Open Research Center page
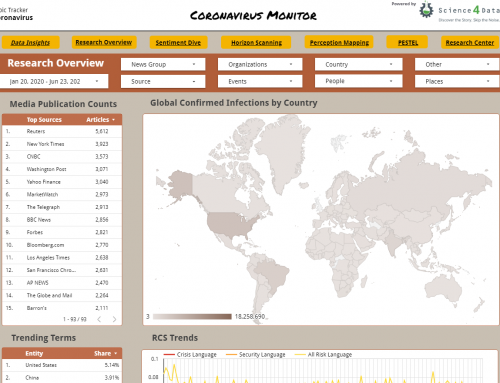This screenshot has width=500, height=383. 470,42
